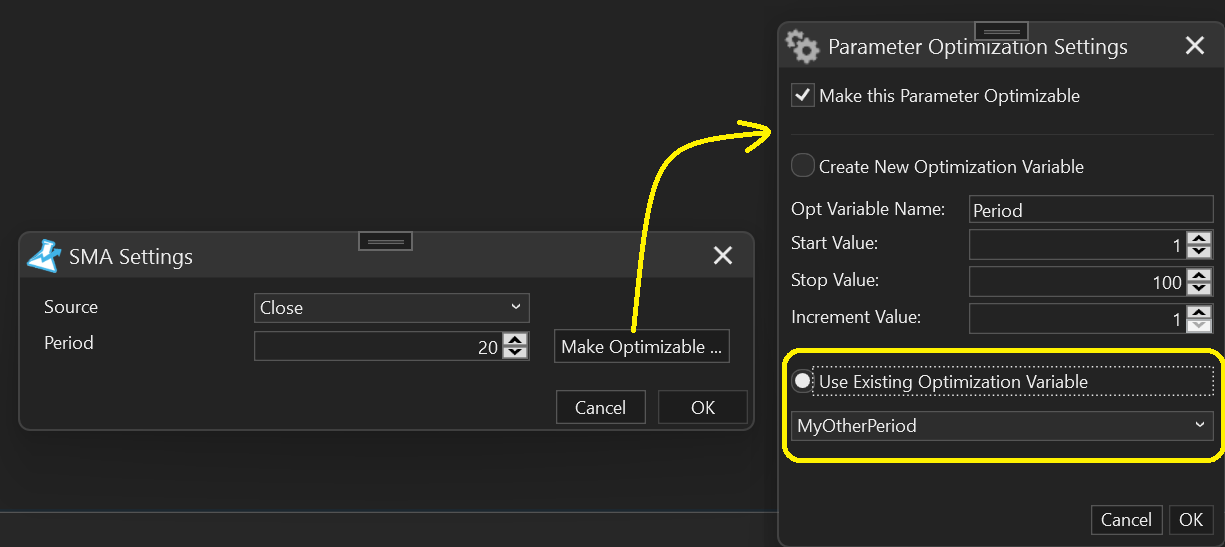The height and width of the screenshot is (547, 1225).
Task: Select Use Existing Optimization Variable radio
Action: click(x=802, y=382)
